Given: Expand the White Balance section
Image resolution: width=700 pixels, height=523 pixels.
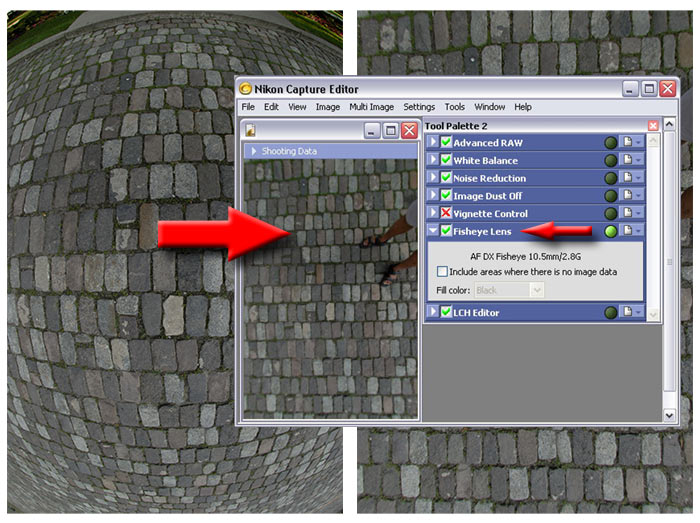Looking at the screenshot, I should pos(433,160).
